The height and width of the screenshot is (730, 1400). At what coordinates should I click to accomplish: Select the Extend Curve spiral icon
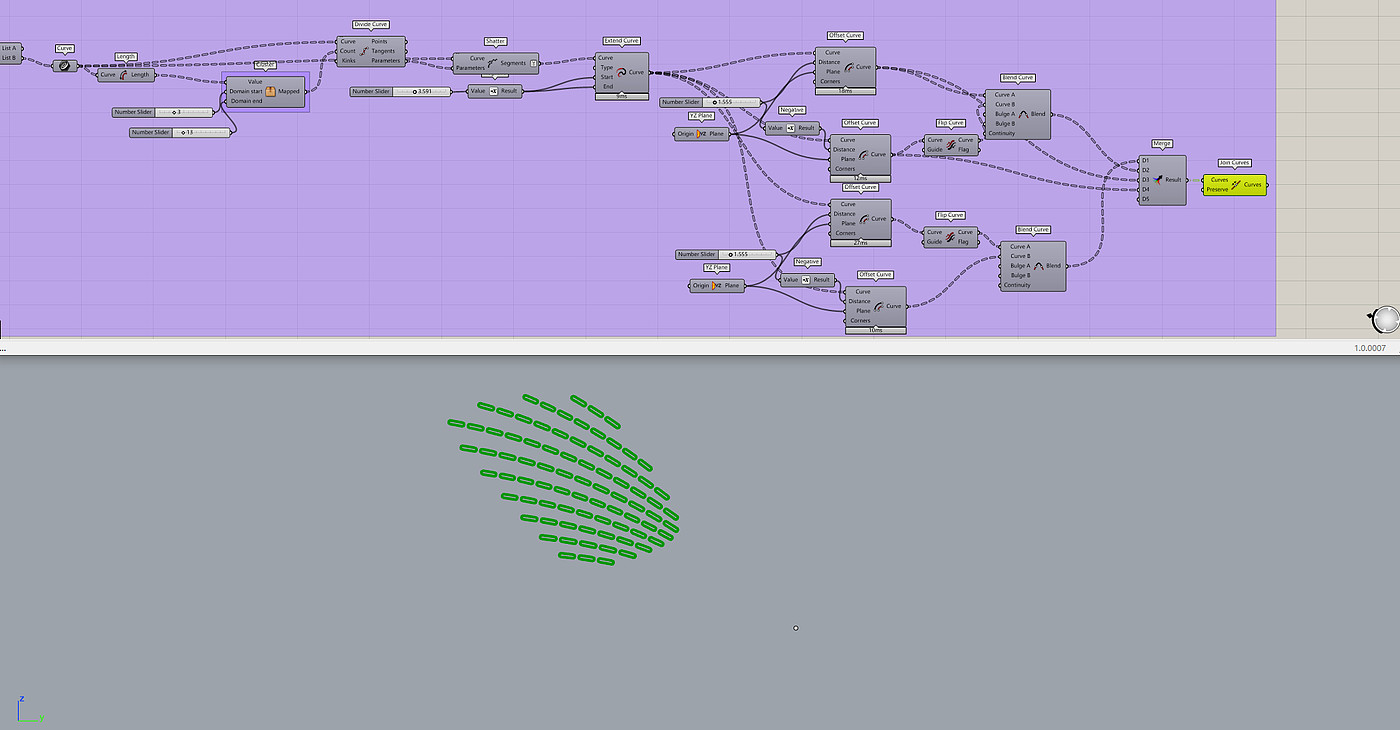[621, 72]
